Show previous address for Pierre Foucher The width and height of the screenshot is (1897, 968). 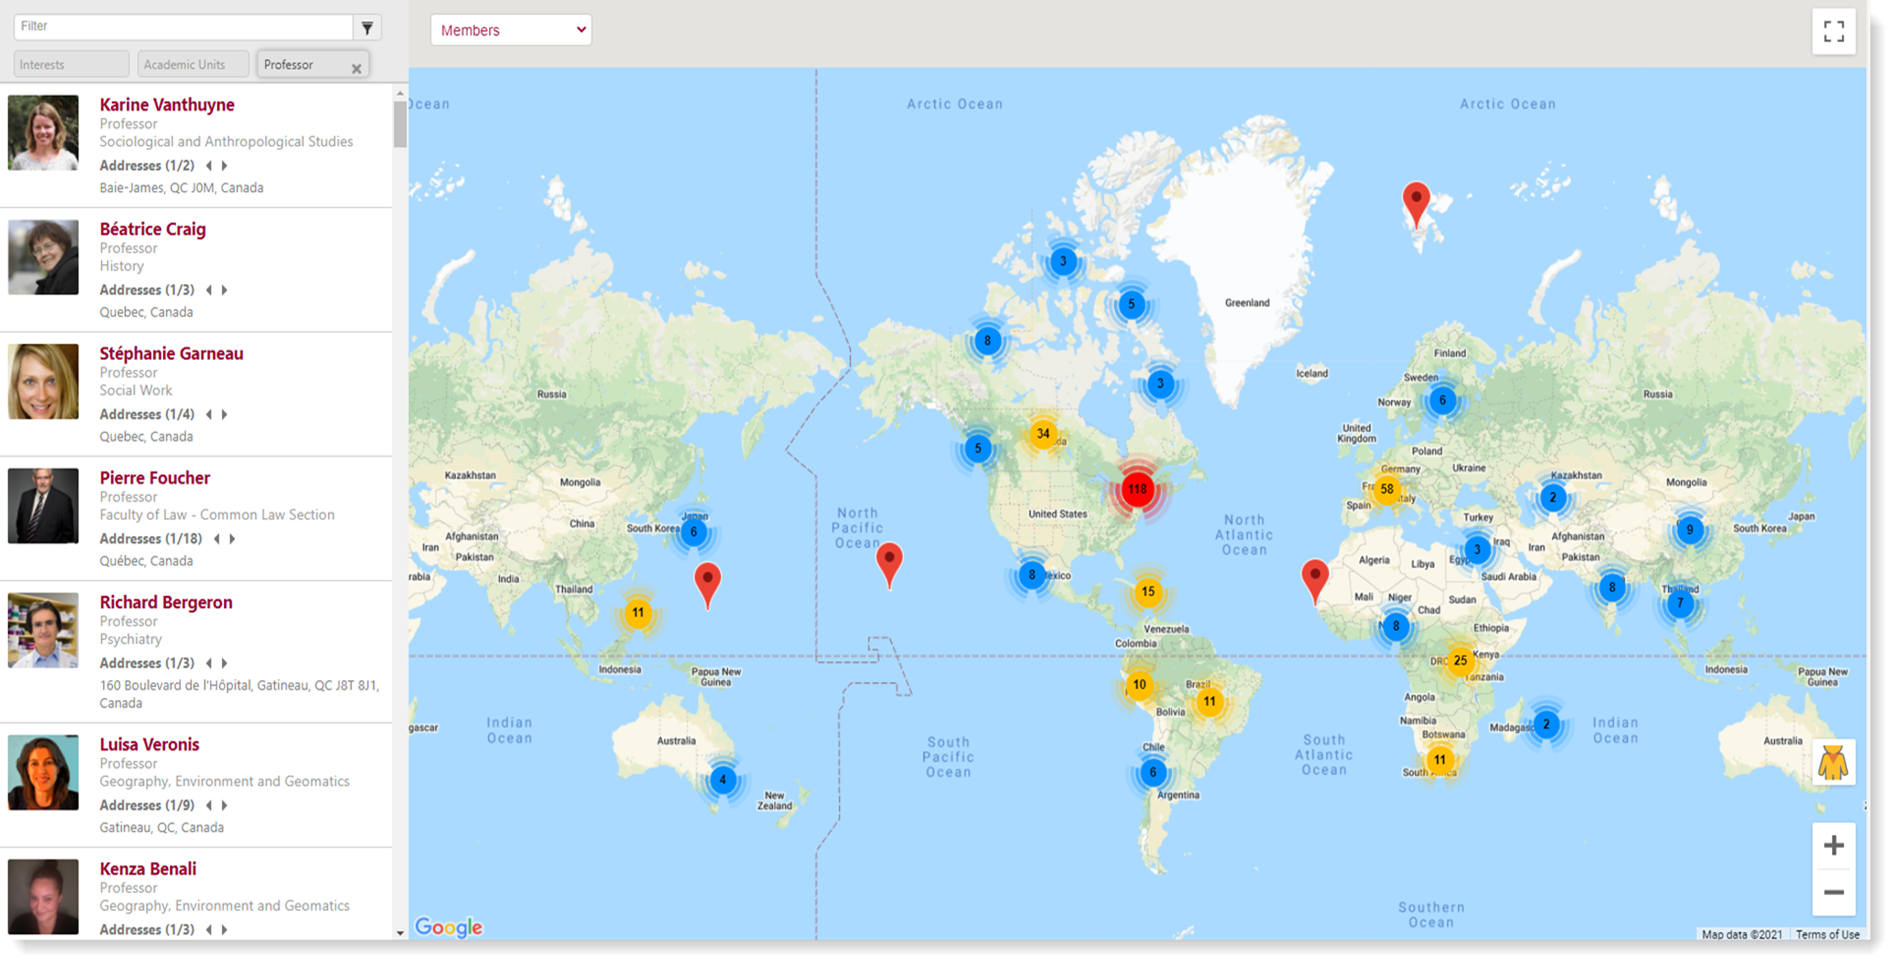(216, 539)
